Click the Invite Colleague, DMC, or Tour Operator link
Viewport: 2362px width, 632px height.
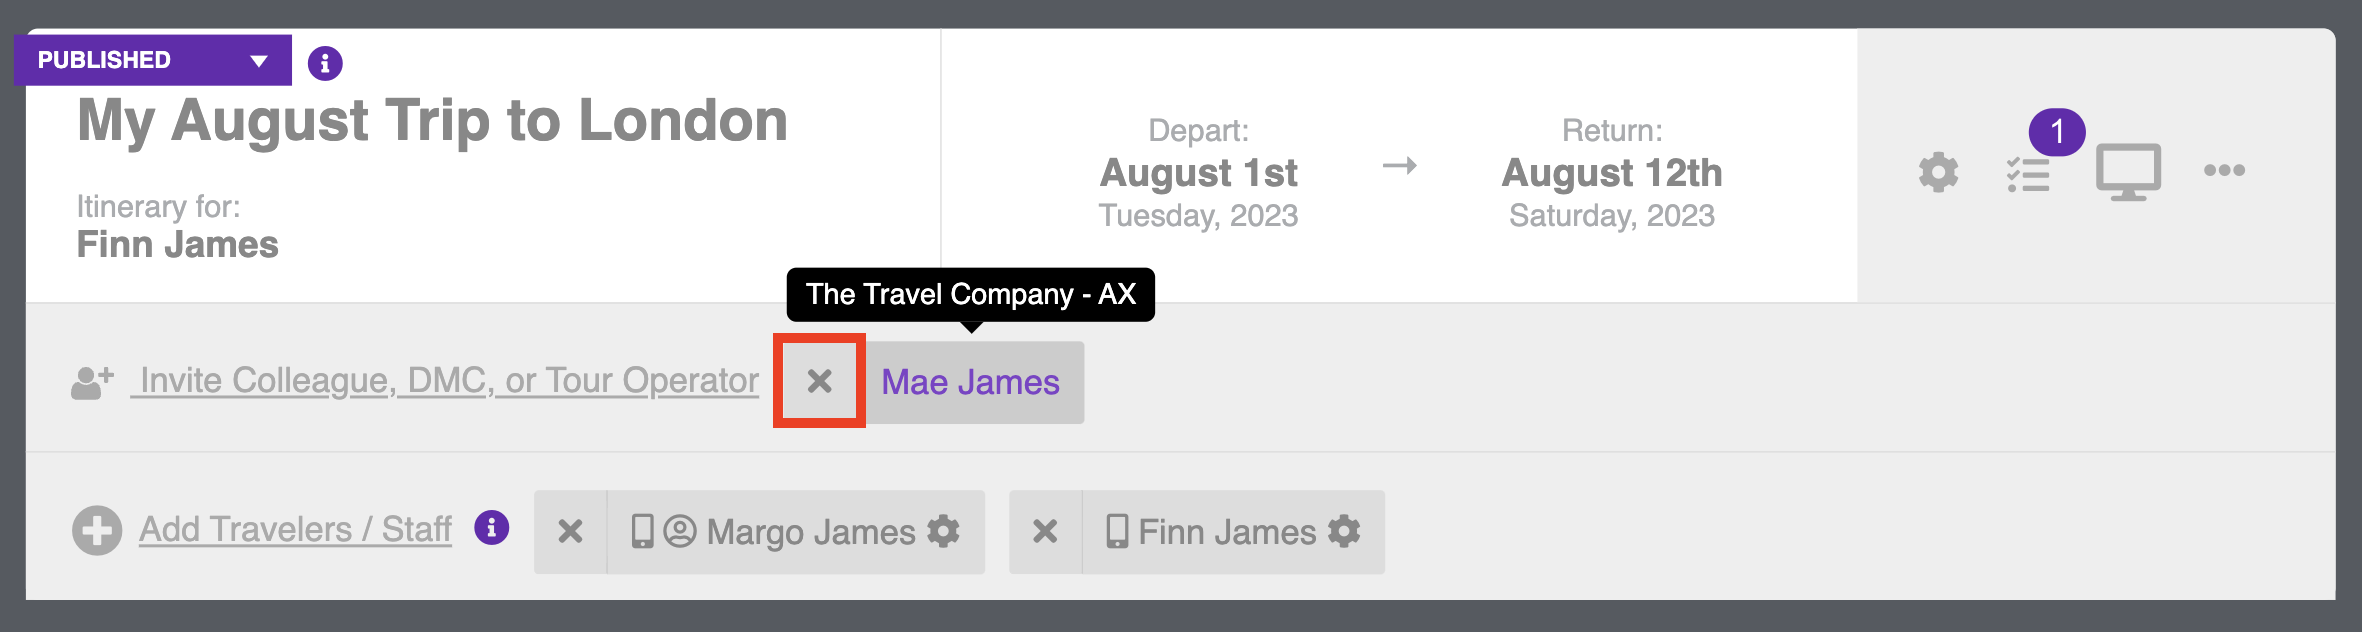point(449,381)
